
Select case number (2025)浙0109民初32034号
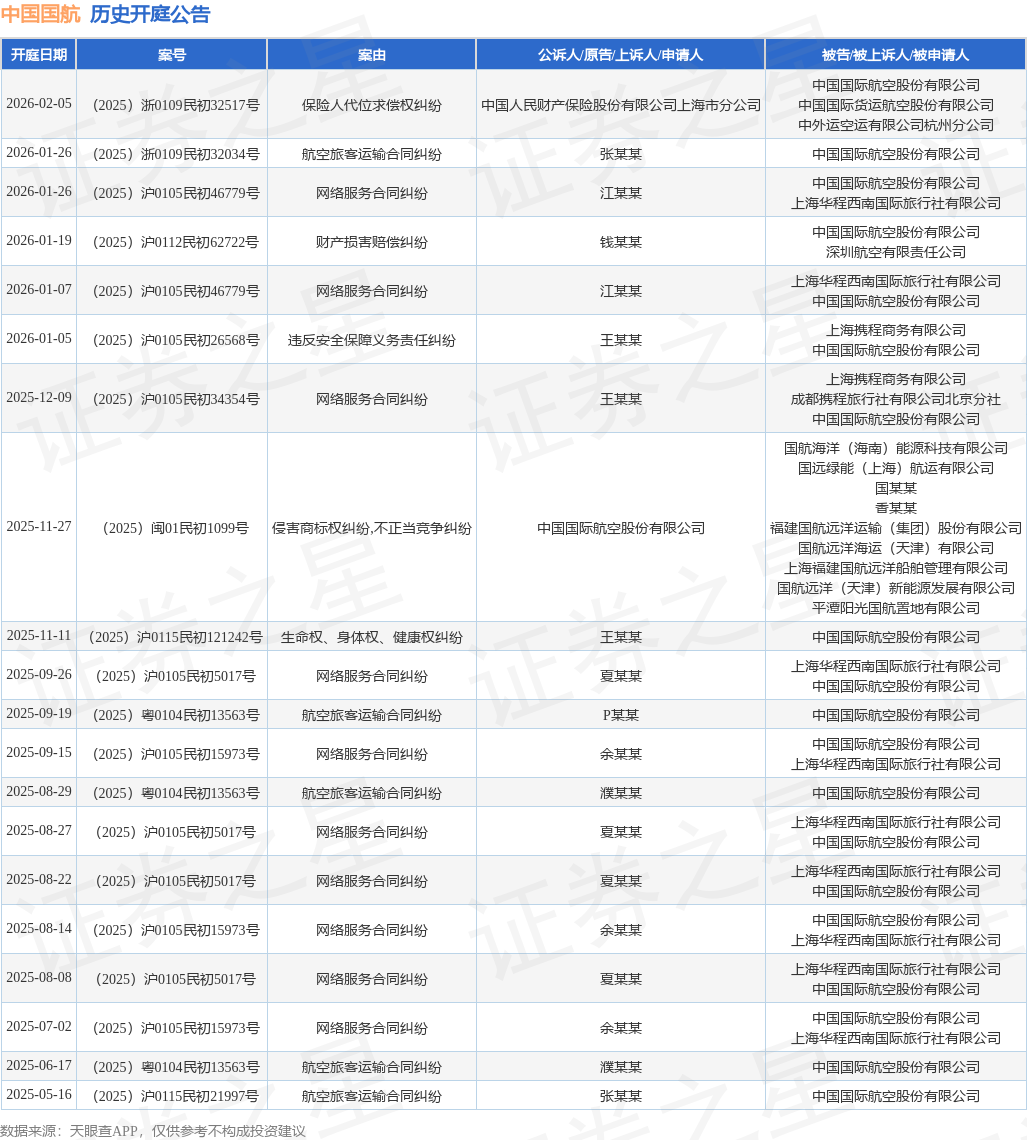(x=172, y=154)
